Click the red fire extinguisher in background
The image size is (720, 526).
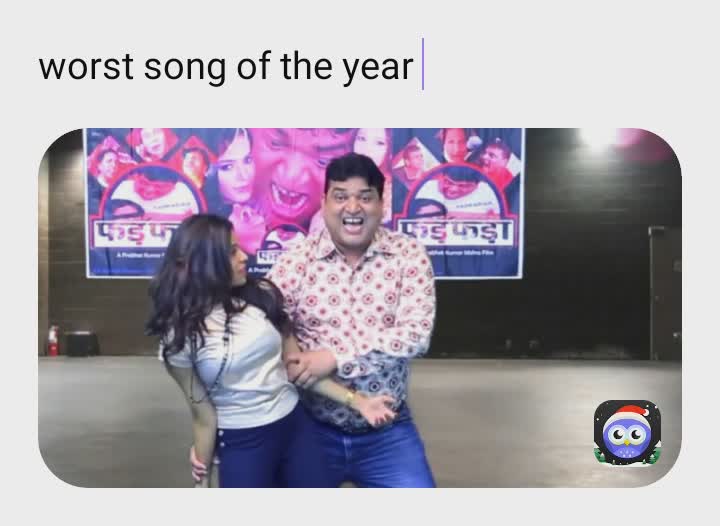[x=53, y=341]
